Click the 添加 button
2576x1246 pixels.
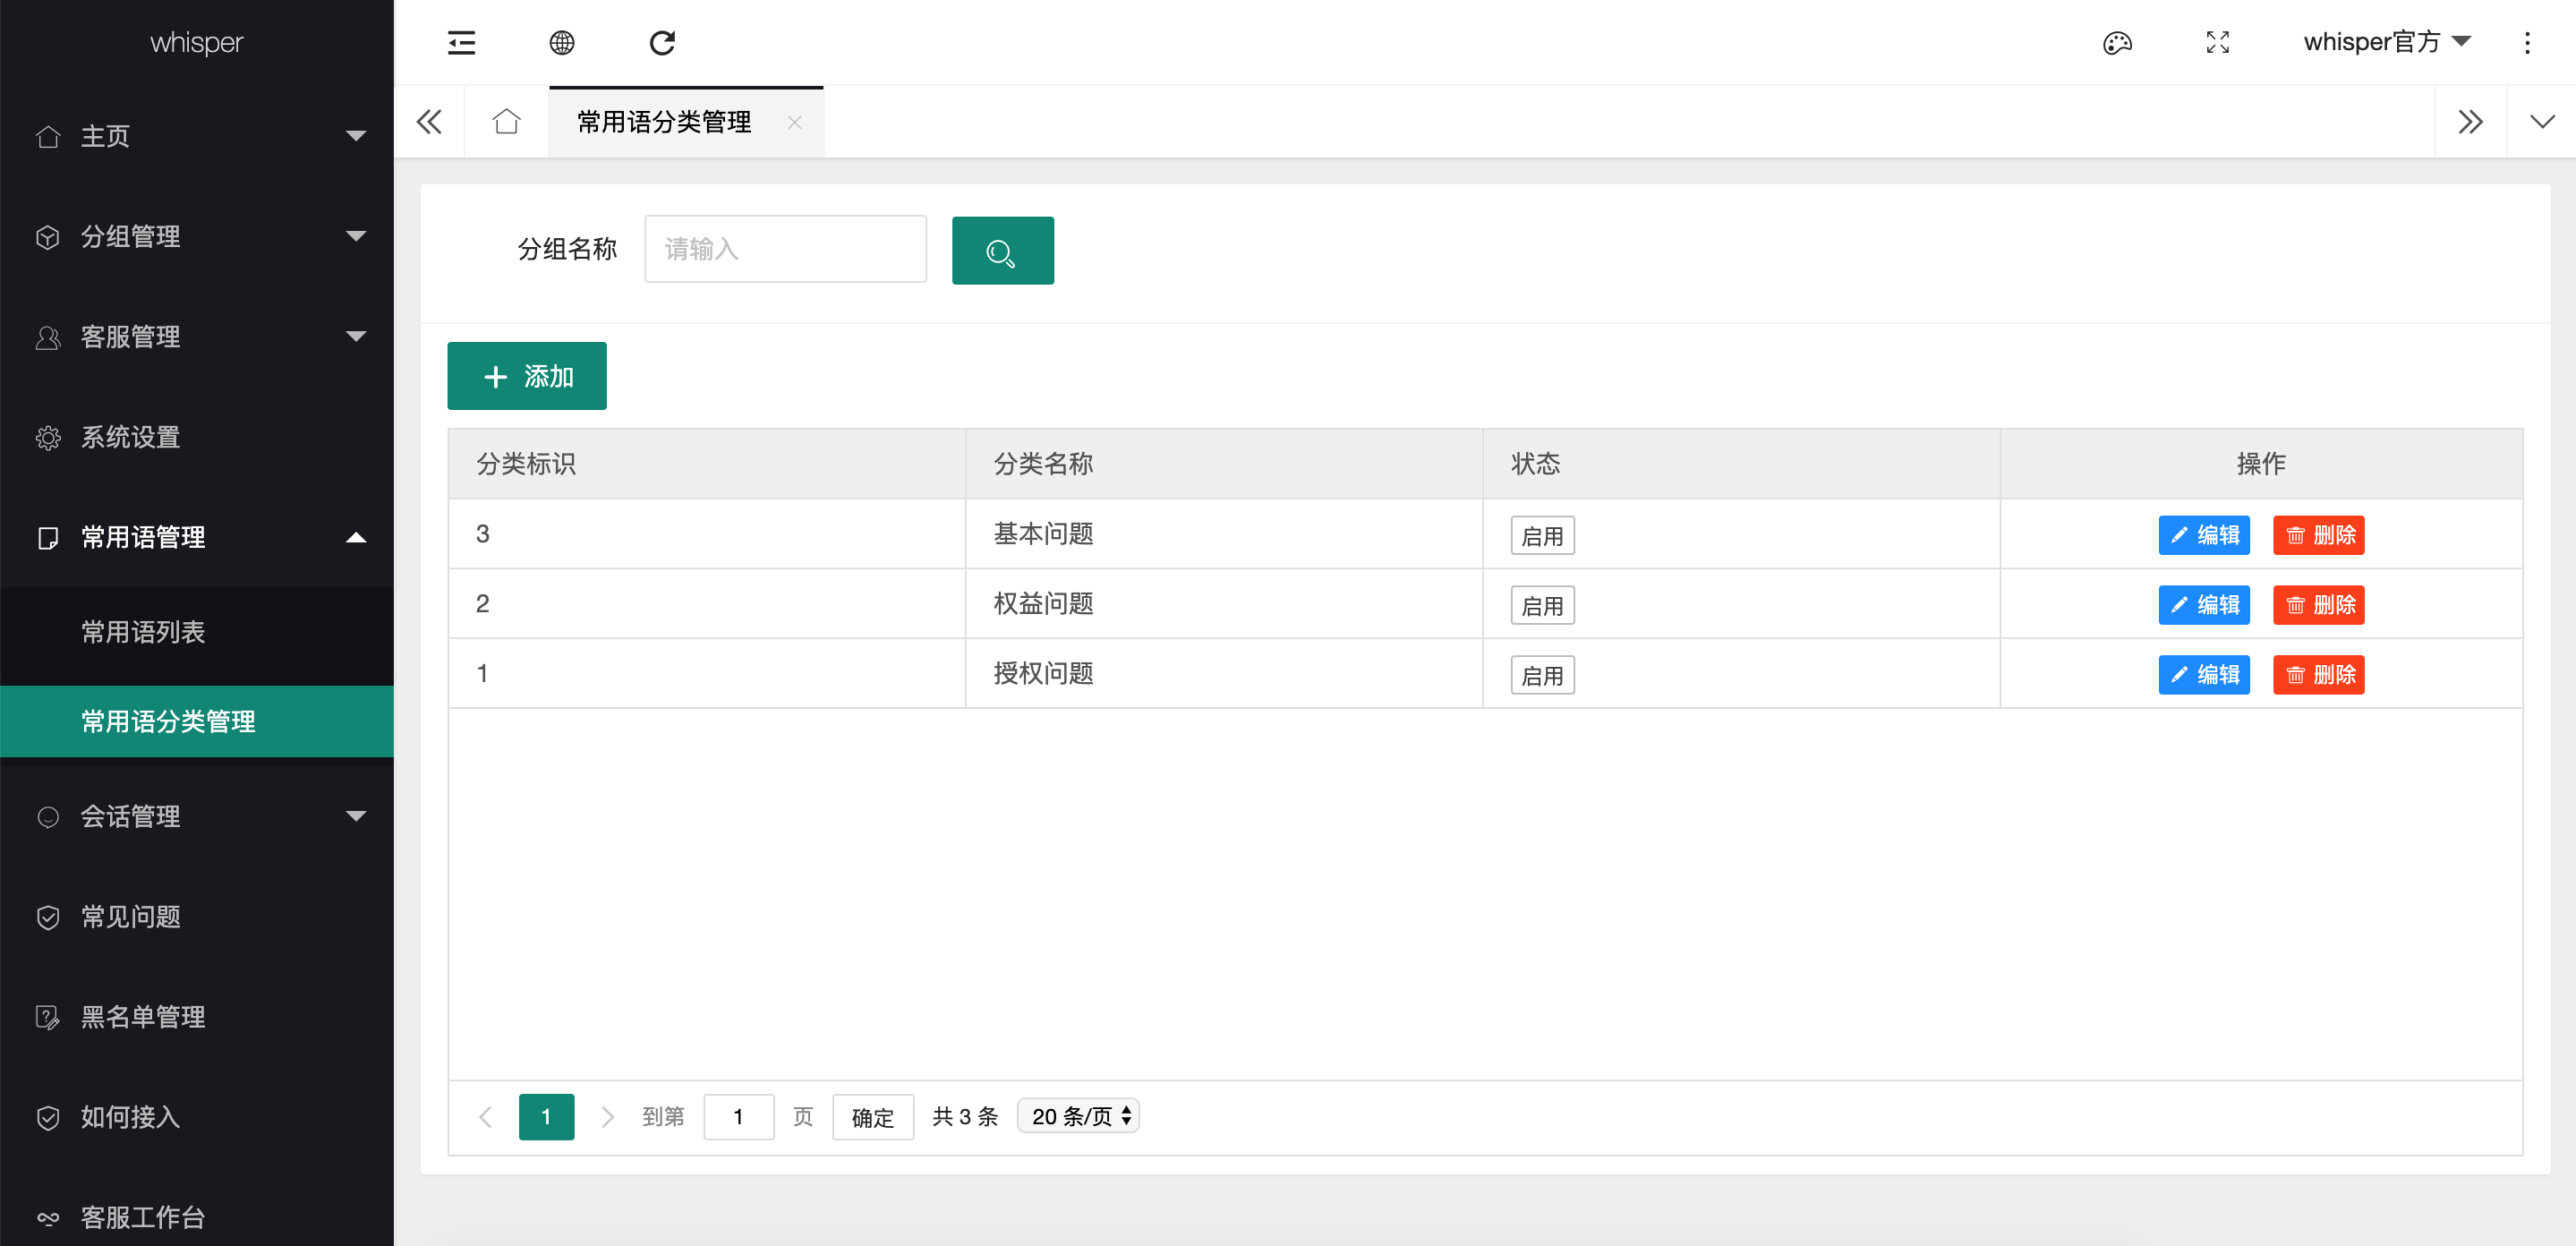527,376
